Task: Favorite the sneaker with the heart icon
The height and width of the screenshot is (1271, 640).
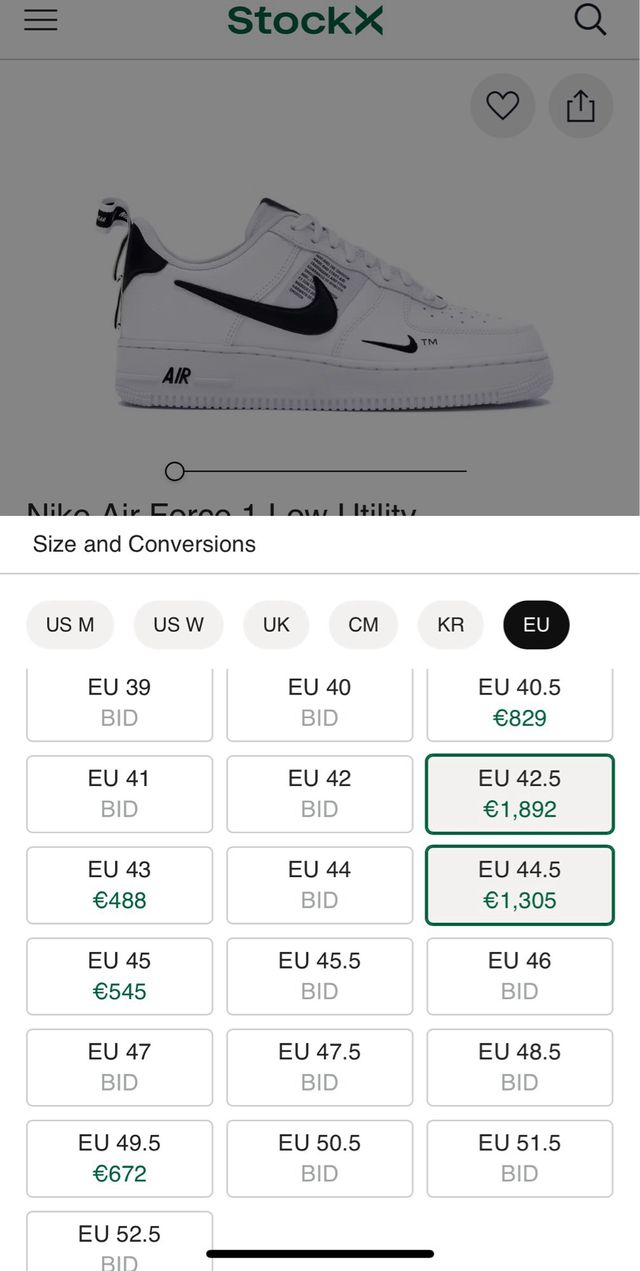Action: coord(502,105)
